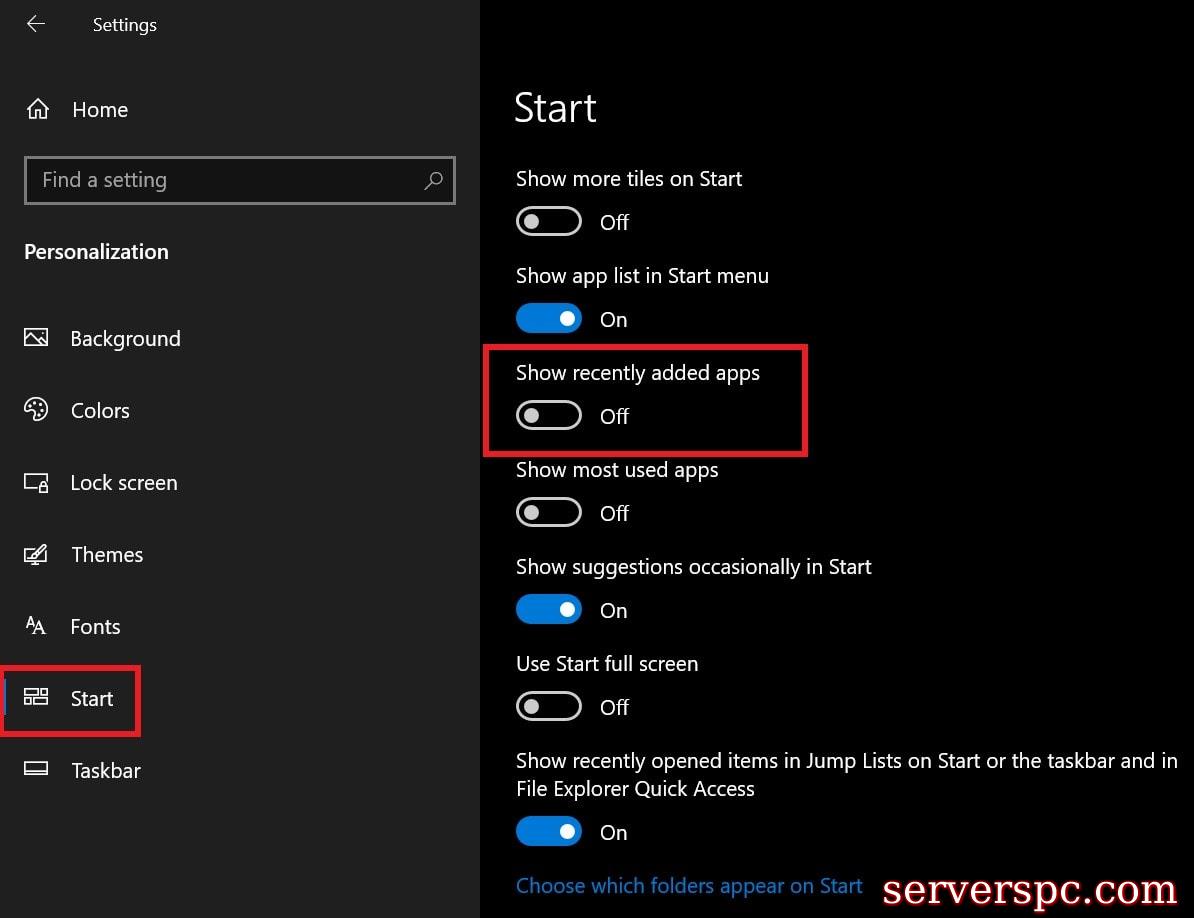Focus the Find a setting search field
This screenshot has height=918, width=1194.
click(x=225, y=180)
